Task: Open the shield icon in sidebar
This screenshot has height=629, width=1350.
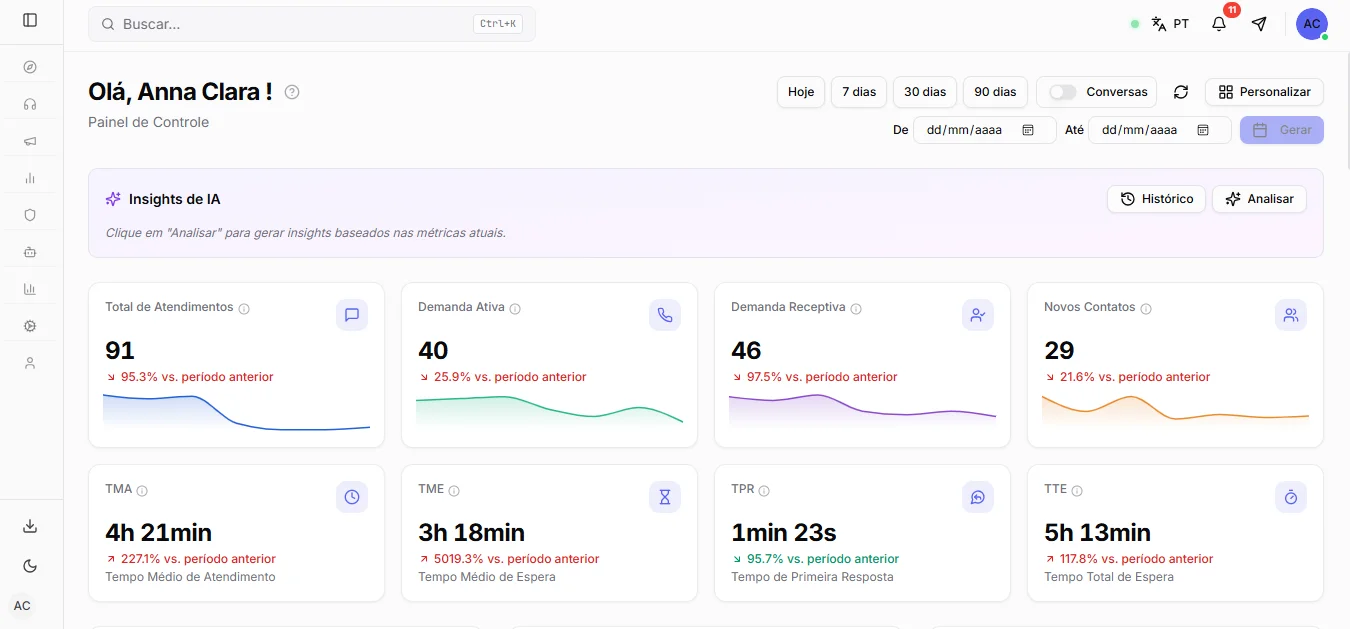Action: click(x=30, y=215)
